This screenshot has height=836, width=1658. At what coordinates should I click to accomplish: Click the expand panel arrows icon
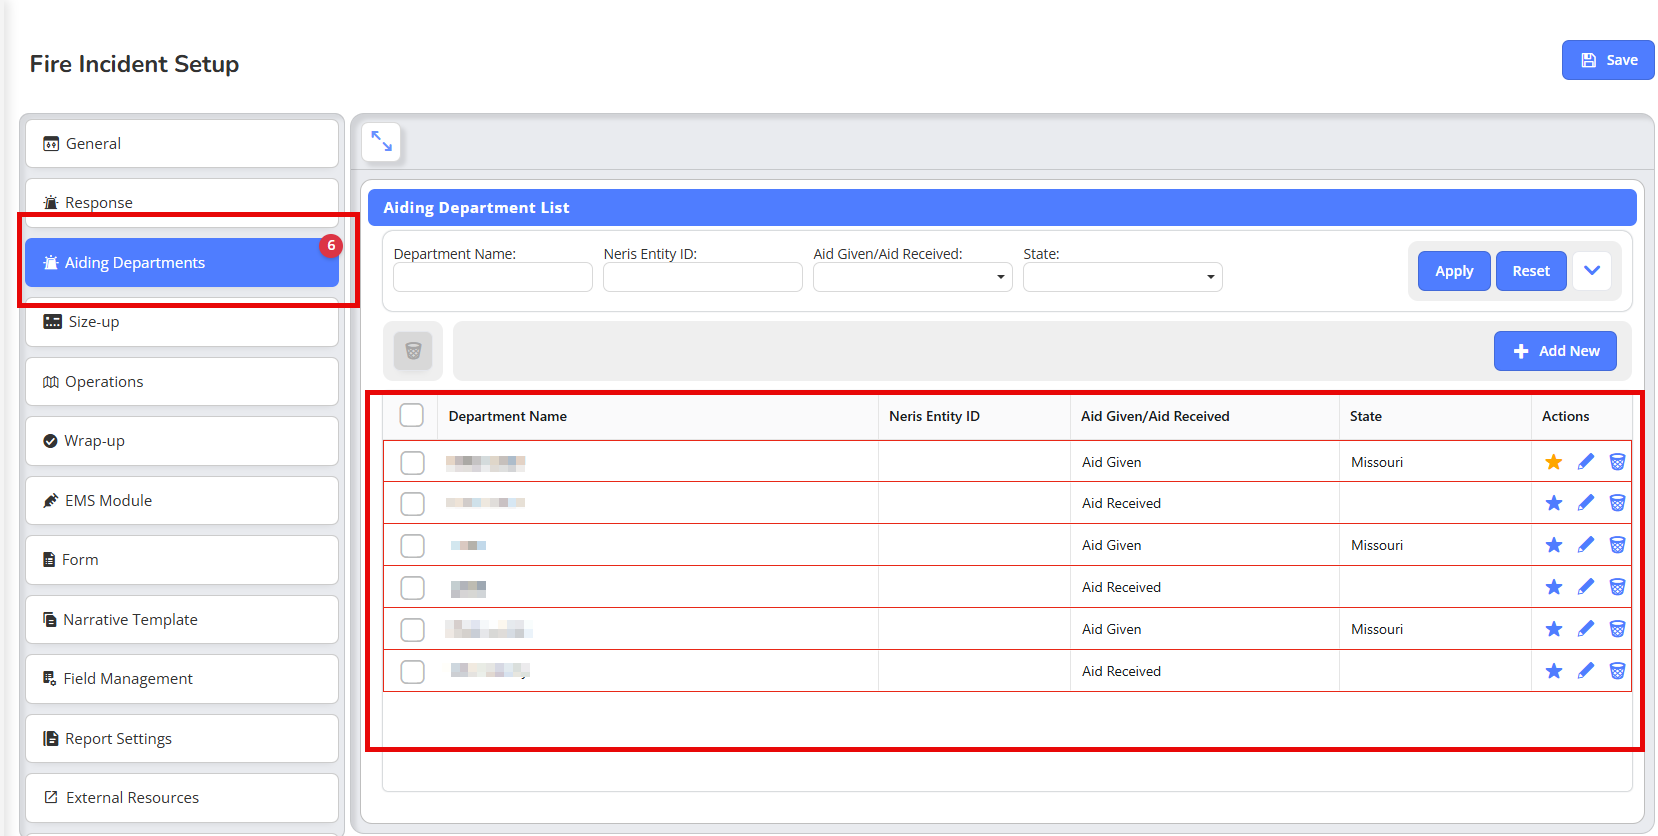(x=382, y=142)
